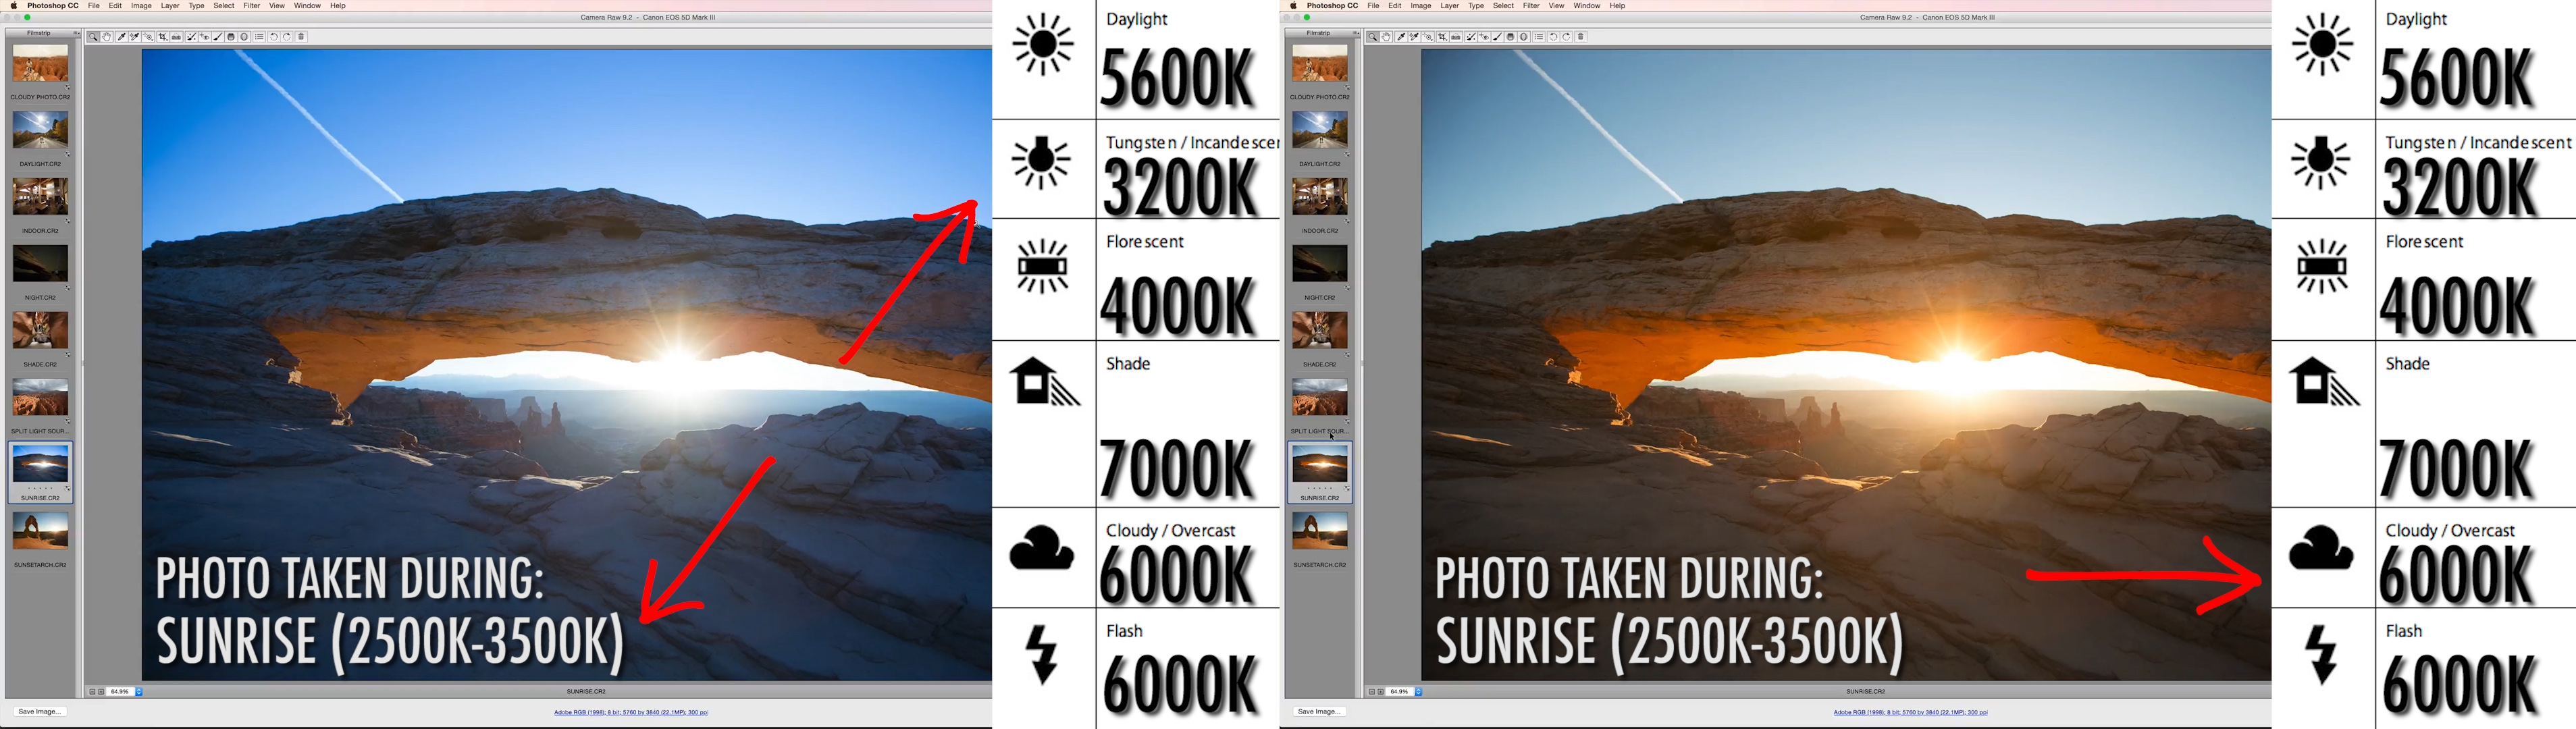Open Help menu in right menu bar
The width and height of the screenshot is (2576, 729).
1618,6
